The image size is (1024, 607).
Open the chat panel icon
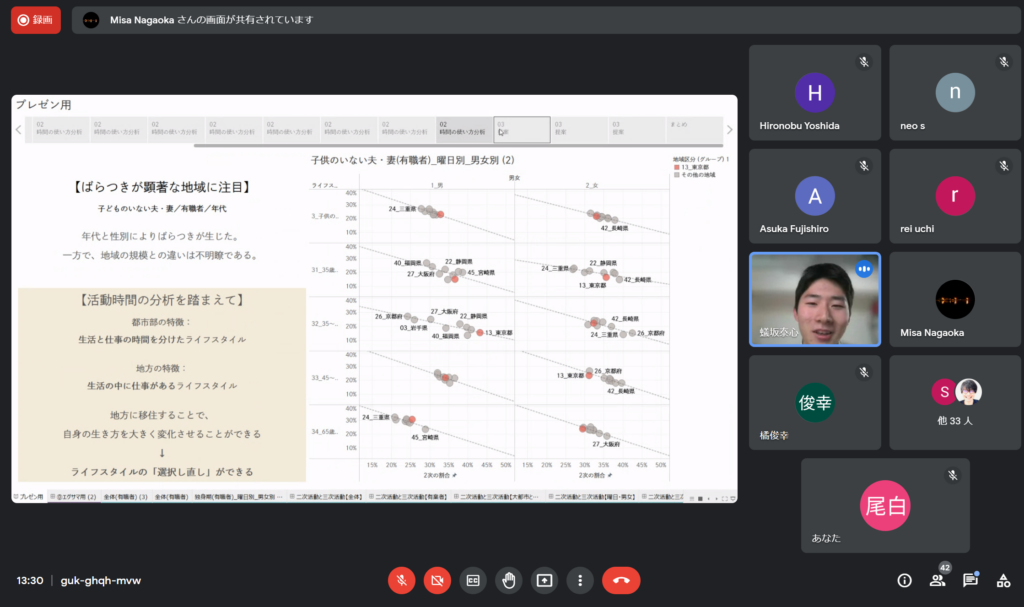coord(970,580)
